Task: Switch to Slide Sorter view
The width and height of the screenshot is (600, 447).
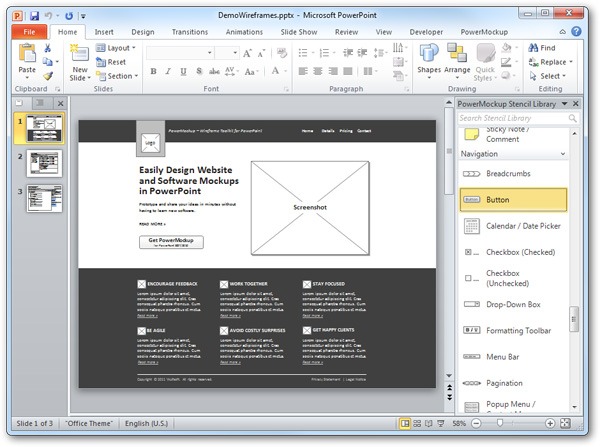Action: (x=417, y=423)
